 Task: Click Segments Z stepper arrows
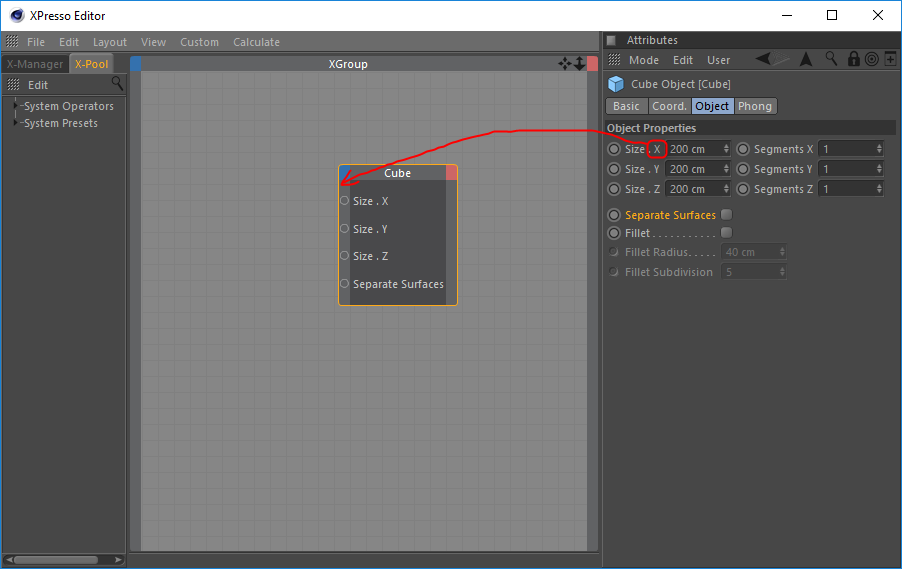coord(879,189)
